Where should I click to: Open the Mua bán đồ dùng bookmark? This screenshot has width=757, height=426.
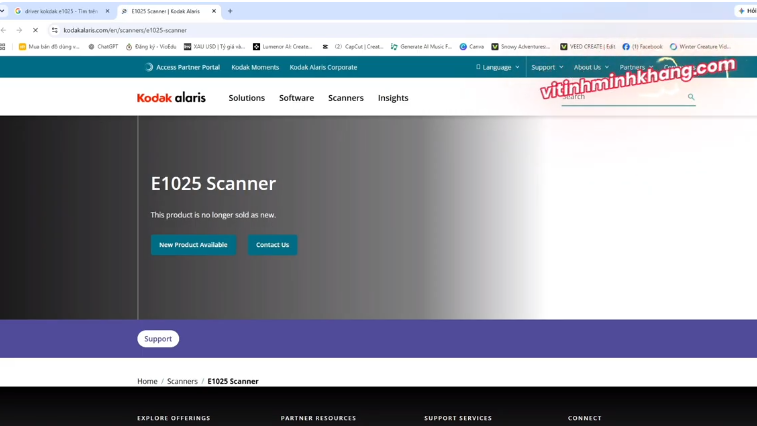click(49, 47)
